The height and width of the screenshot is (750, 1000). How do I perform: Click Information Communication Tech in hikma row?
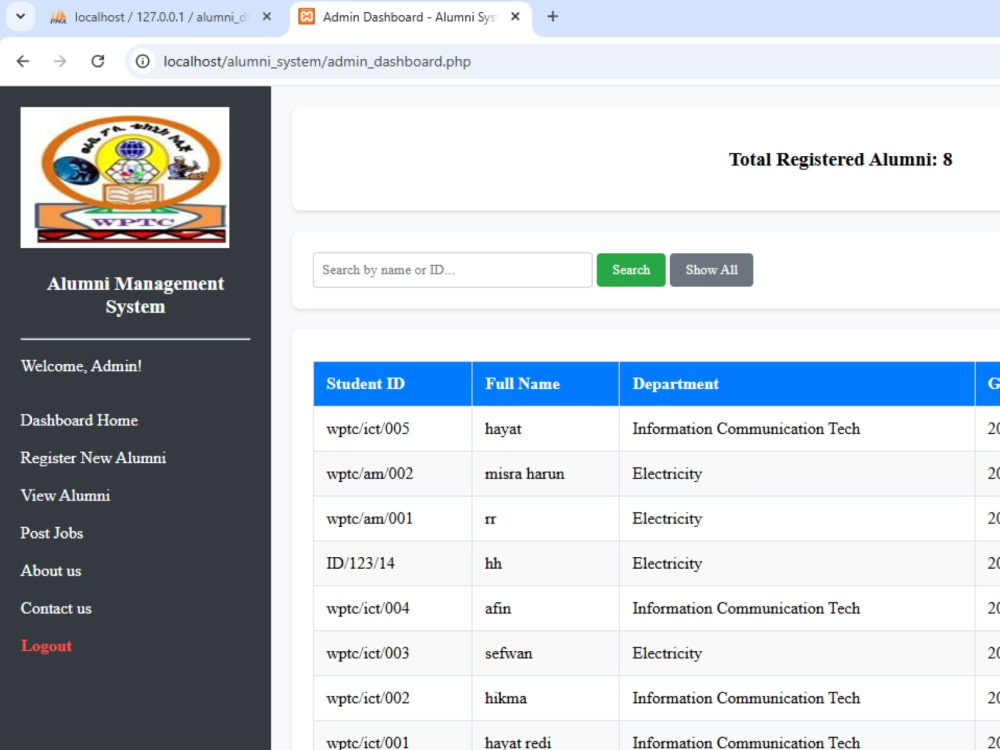click(746, 698)
